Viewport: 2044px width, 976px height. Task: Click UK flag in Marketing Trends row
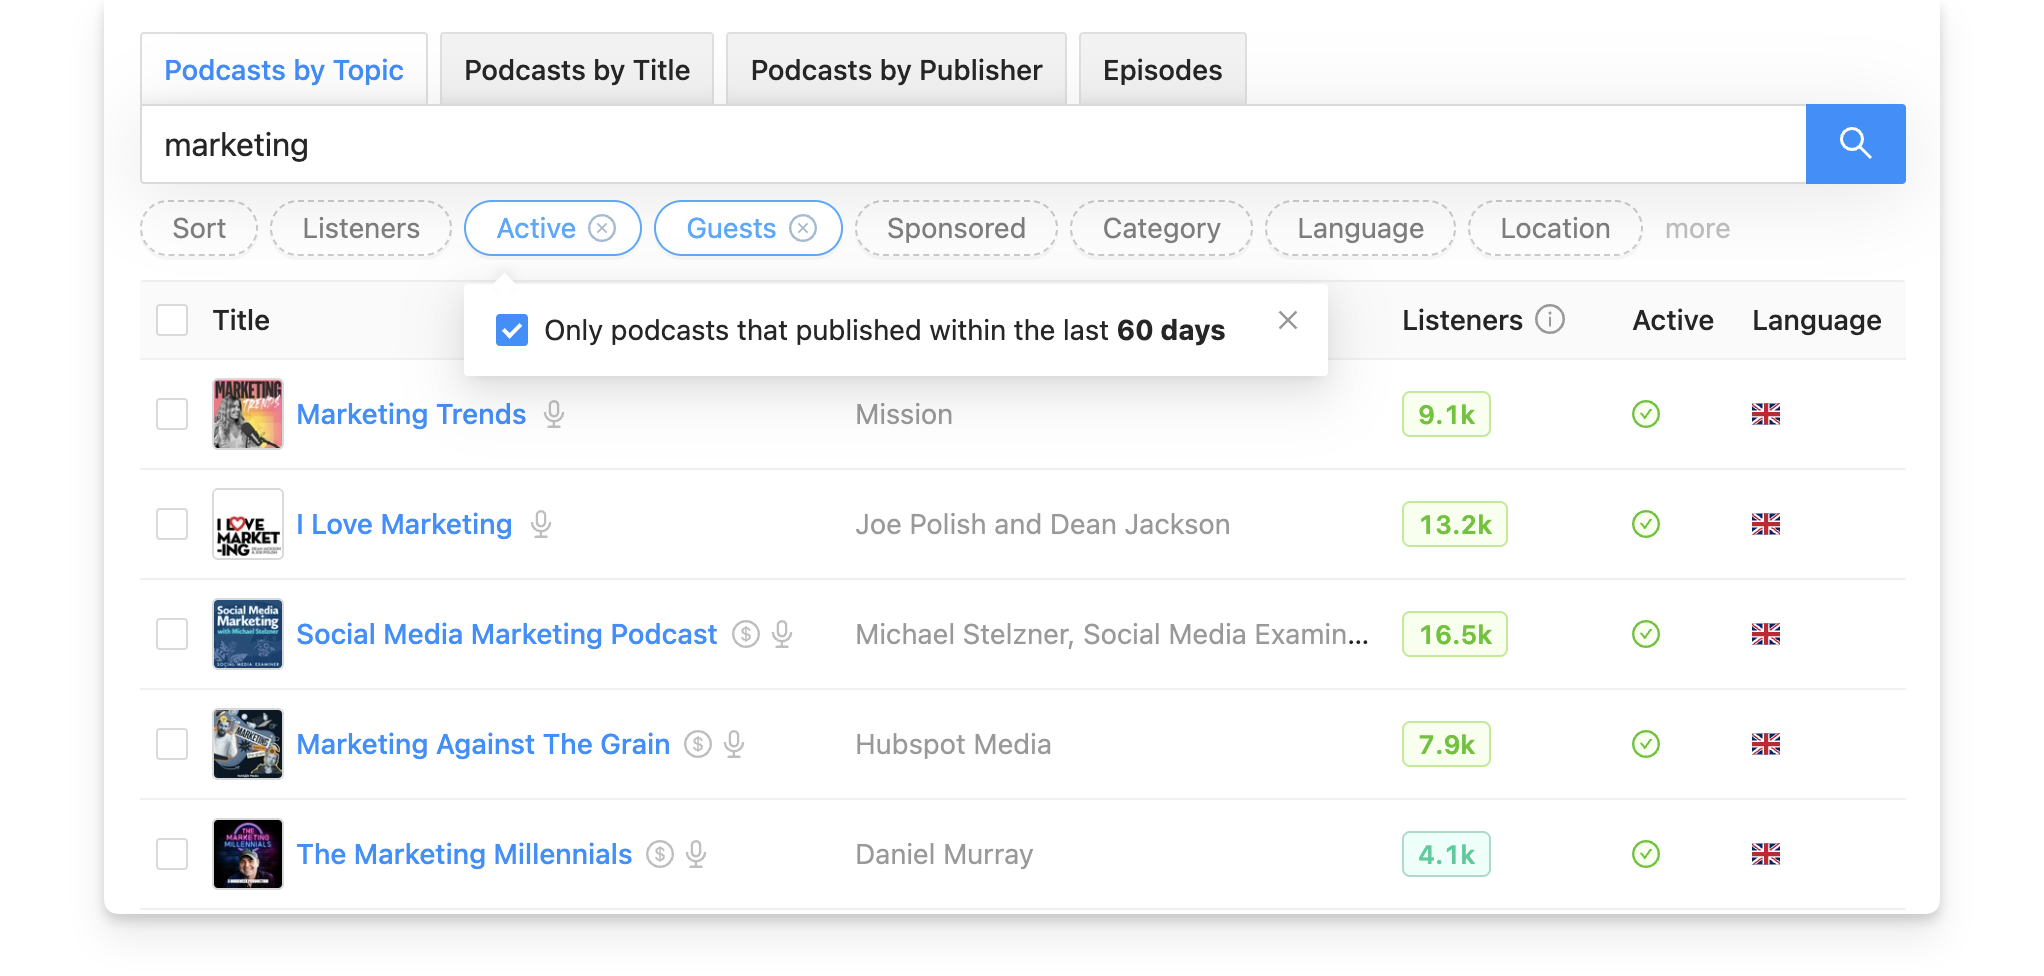(x=1766, y=414)
